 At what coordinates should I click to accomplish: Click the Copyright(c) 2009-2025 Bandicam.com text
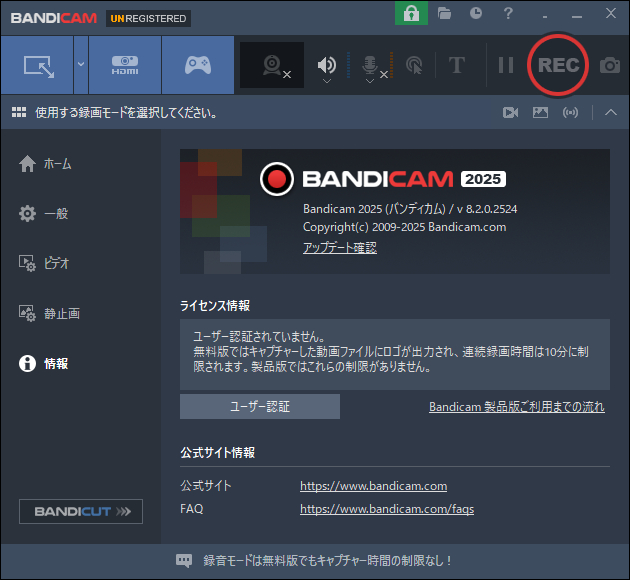(x=404, y=227)
